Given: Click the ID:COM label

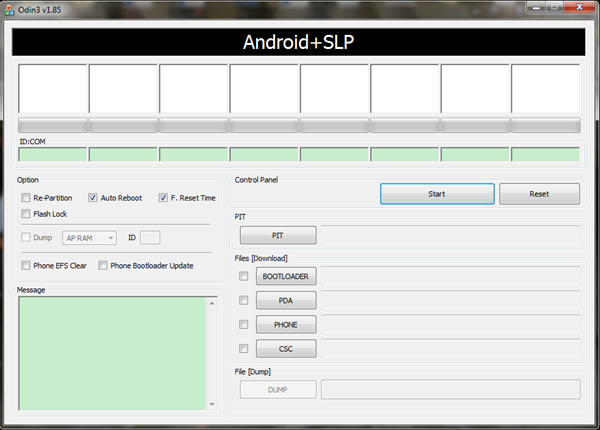Looking at the screenshot, I should click(33, 142).
